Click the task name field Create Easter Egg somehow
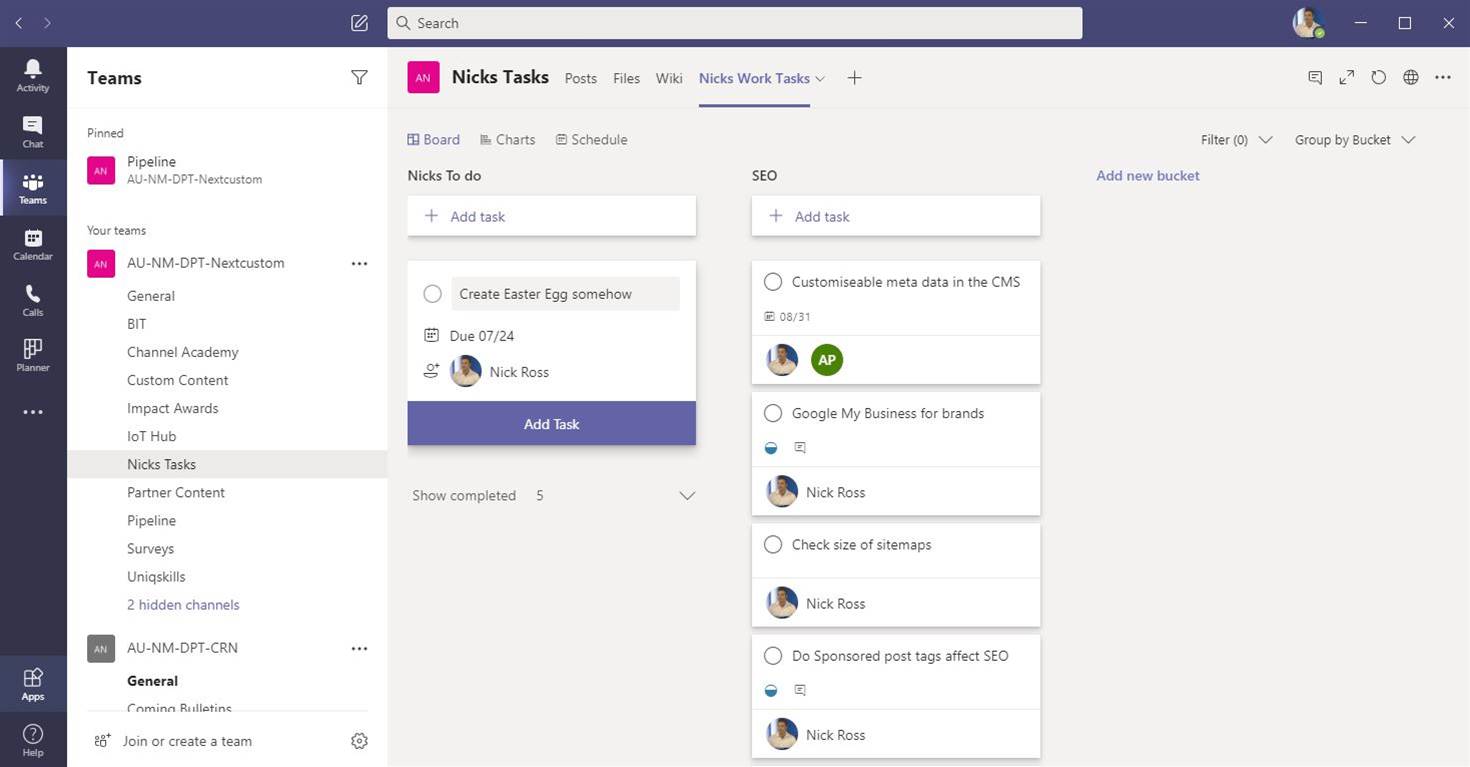1470x767 pixels. pyautogui.click(x=565, y=294)
